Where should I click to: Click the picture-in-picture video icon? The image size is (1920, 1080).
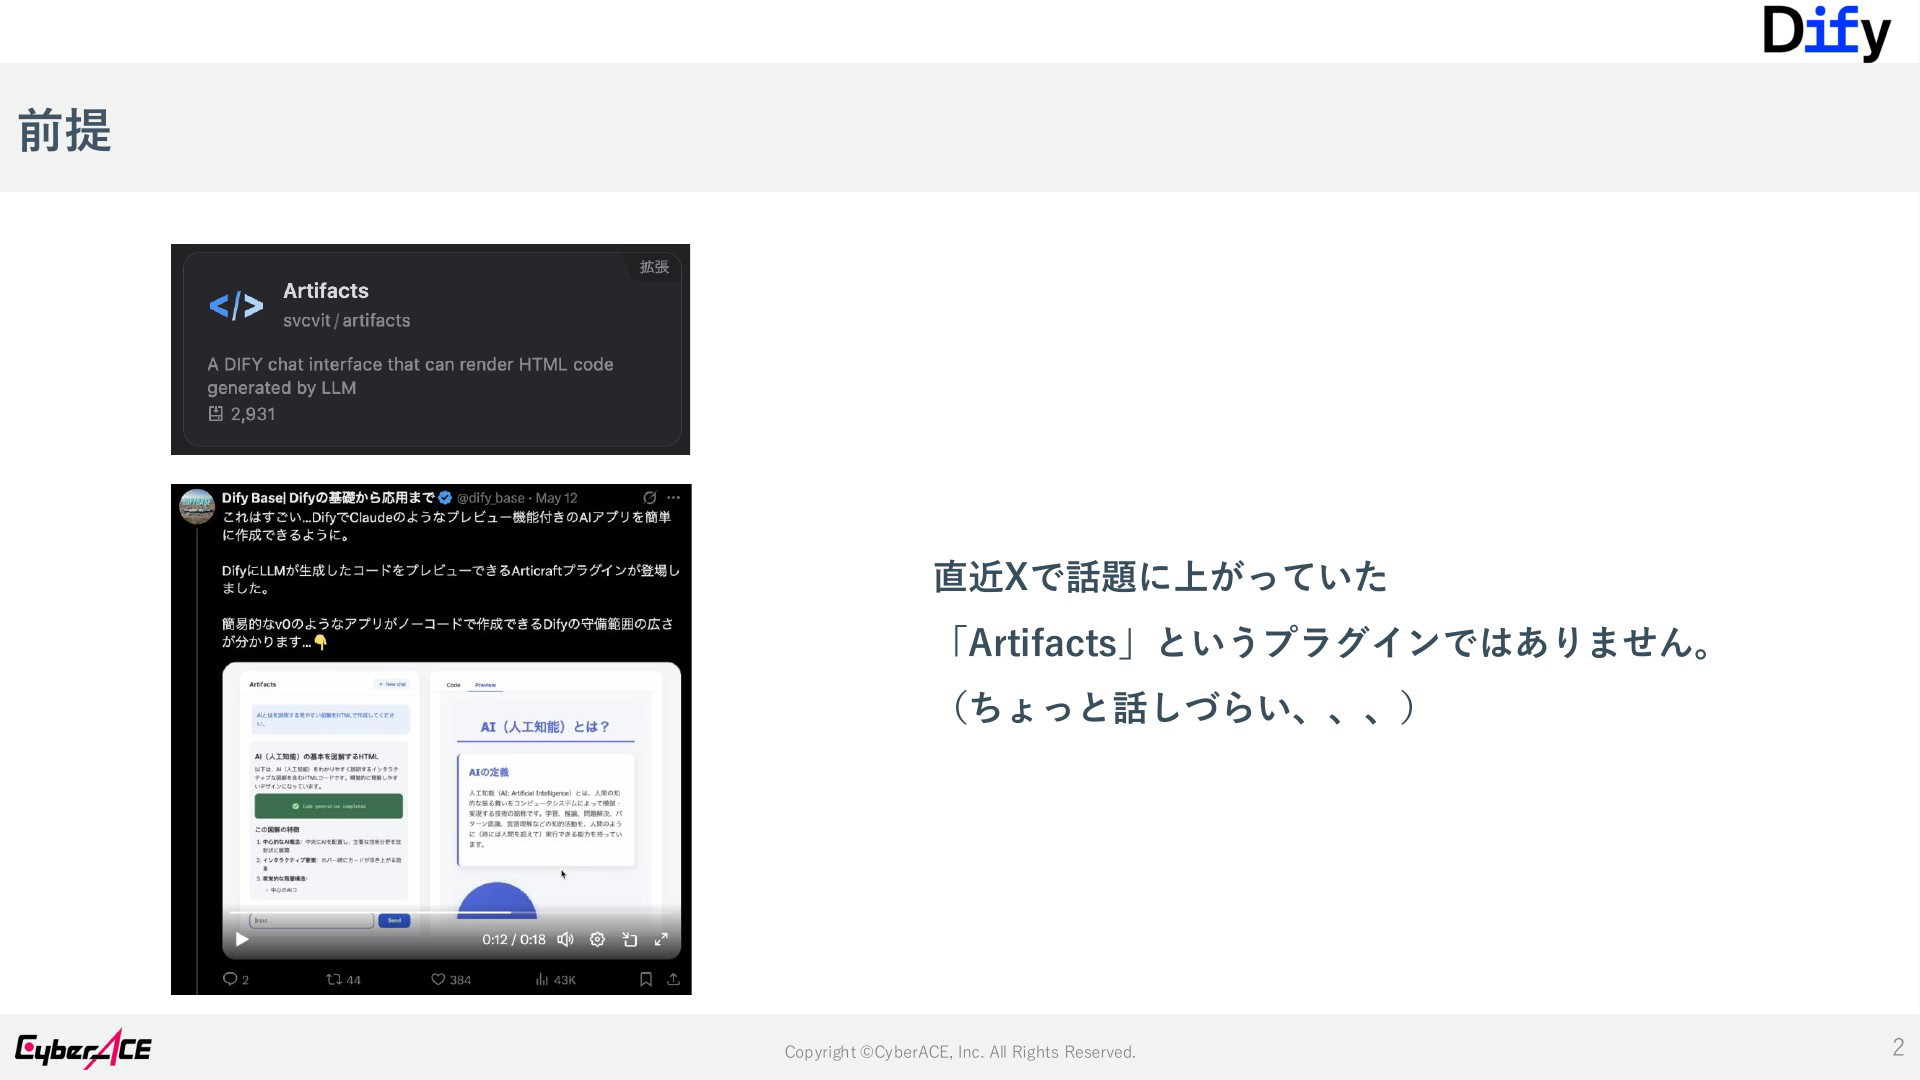point(630,940)
